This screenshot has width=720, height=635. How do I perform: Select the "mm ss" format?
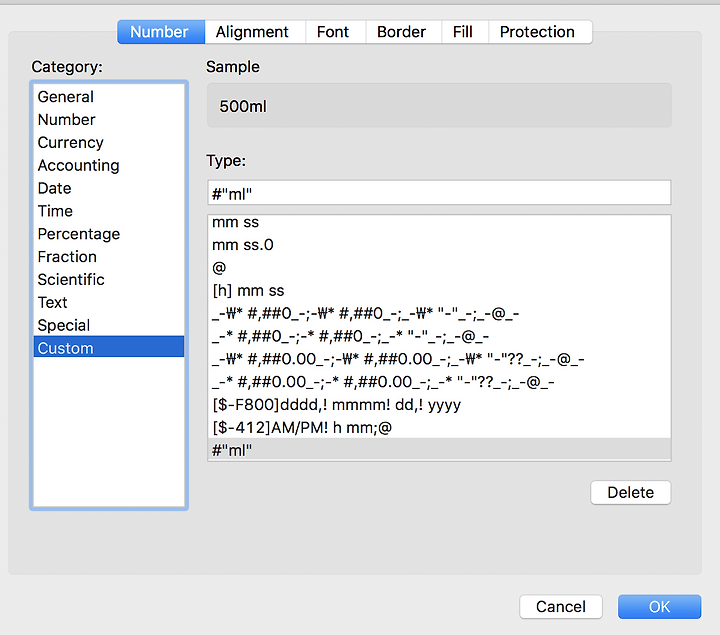coord(439,222)
